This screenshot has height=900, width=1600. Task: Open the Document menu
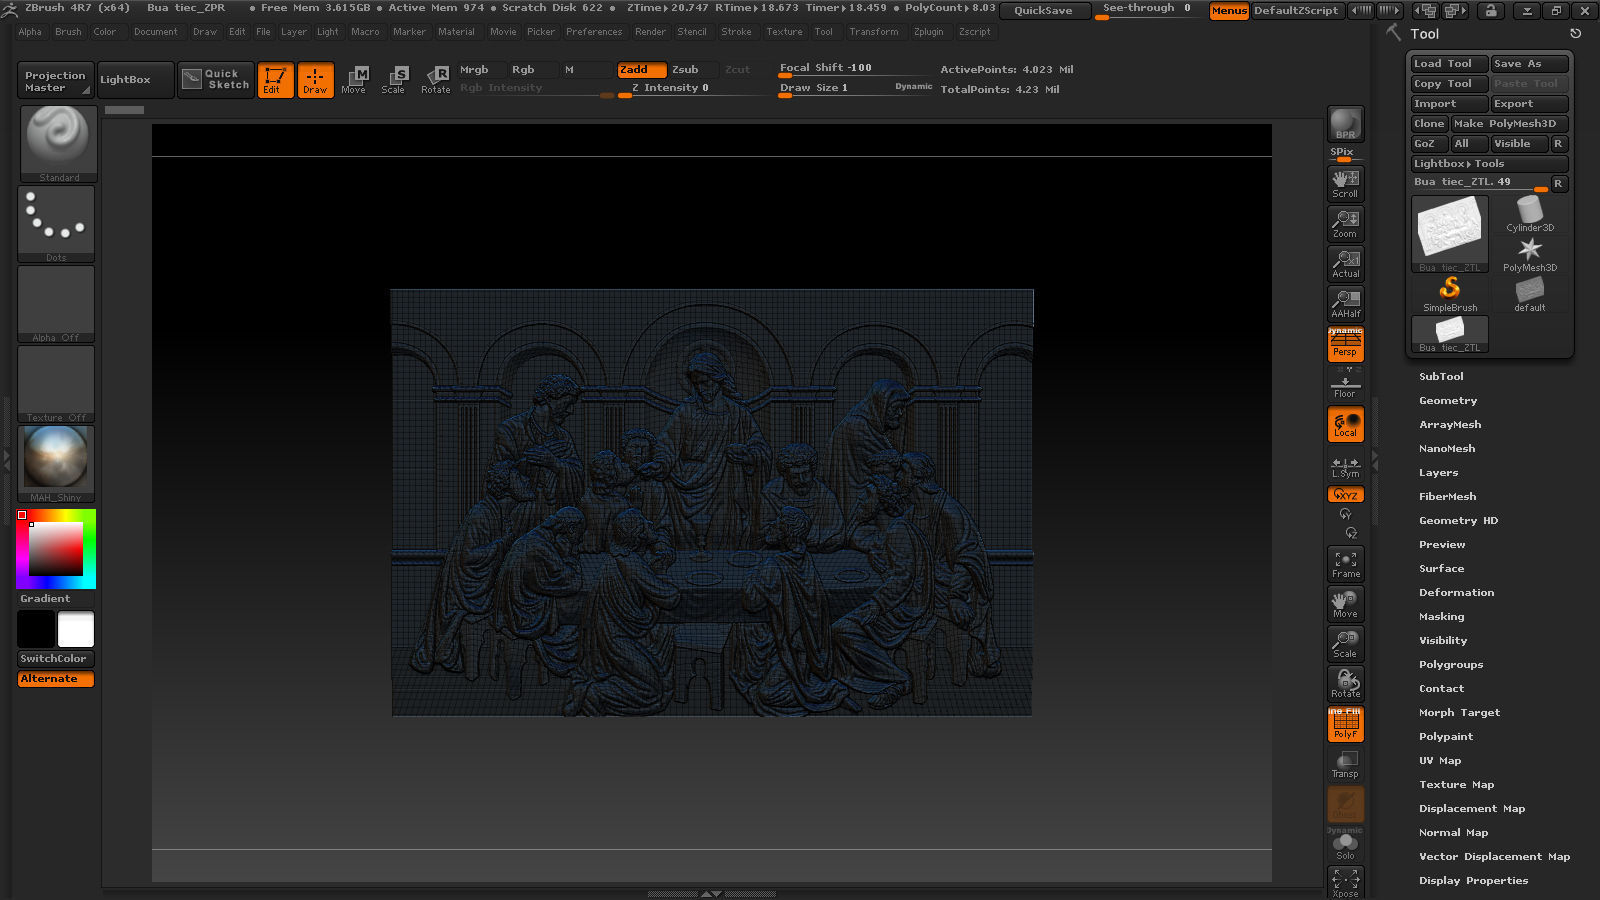155,31
